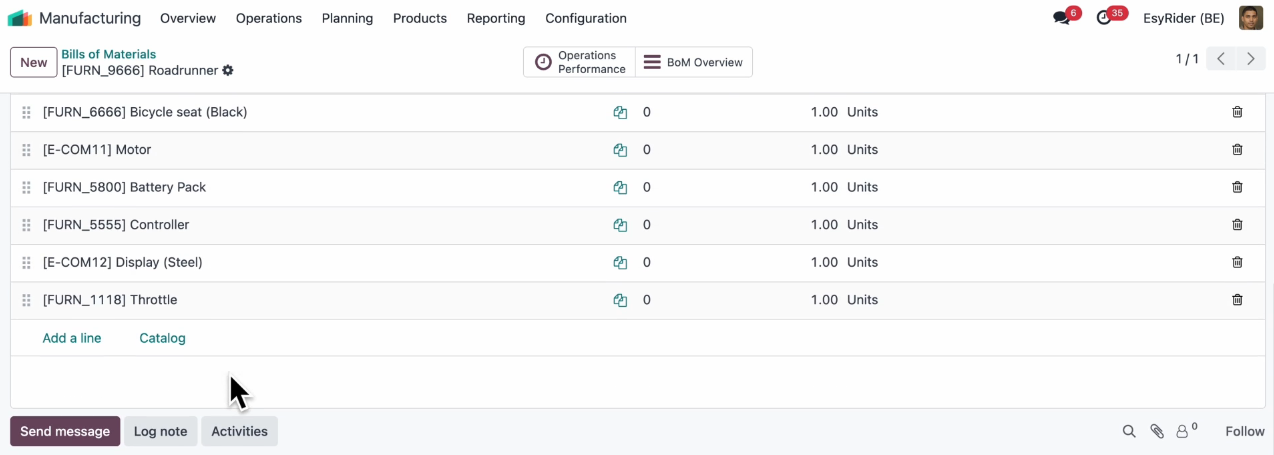1274x455 pixels.
Task: Delete the Bicycle seat (Black) line
Action: point(1237,112)
